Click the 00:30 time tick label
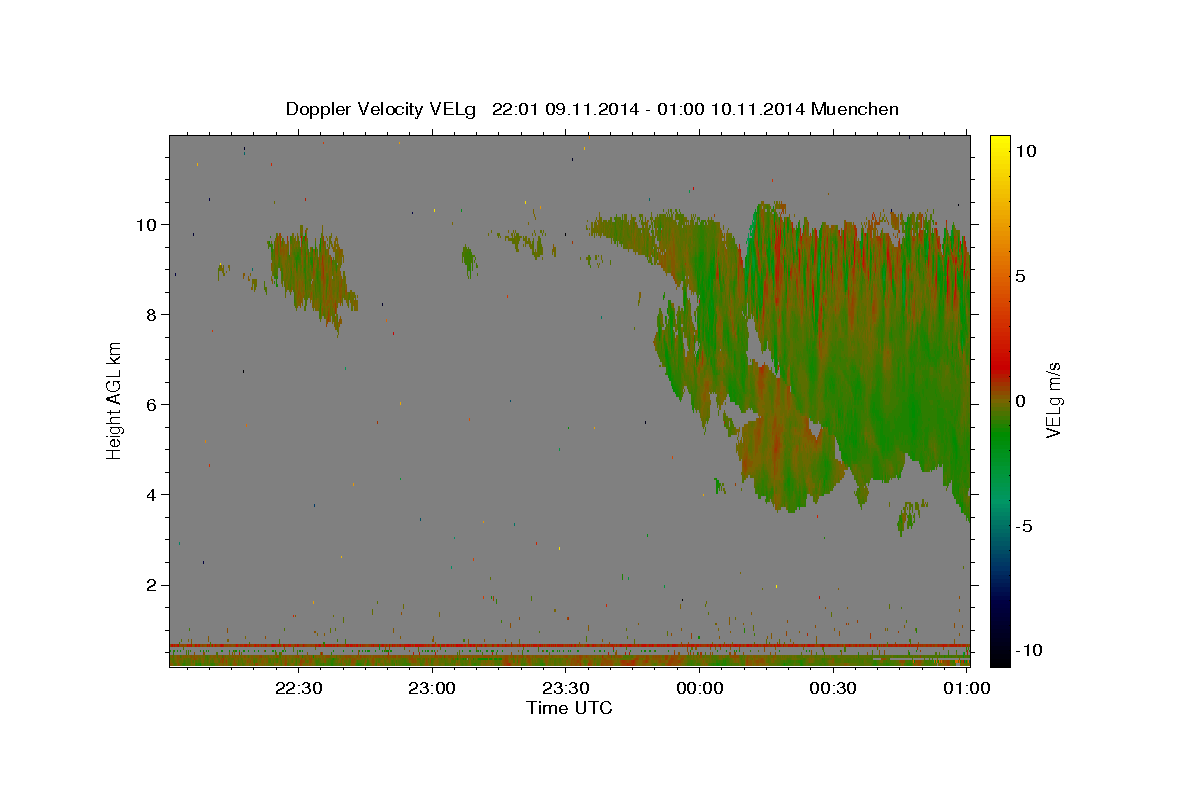This screenshot has width=1200, height=800. click(833, 688)
